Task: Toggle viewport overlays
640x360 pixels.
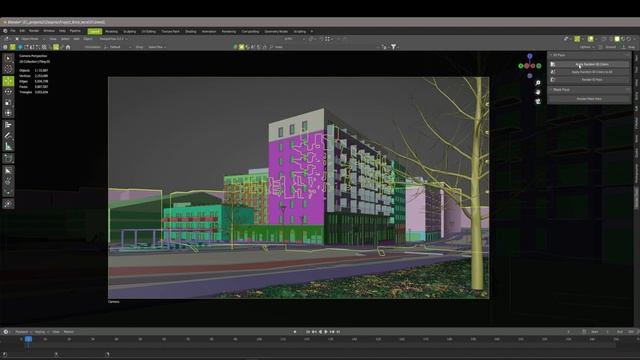Action: tap(591, 39)
